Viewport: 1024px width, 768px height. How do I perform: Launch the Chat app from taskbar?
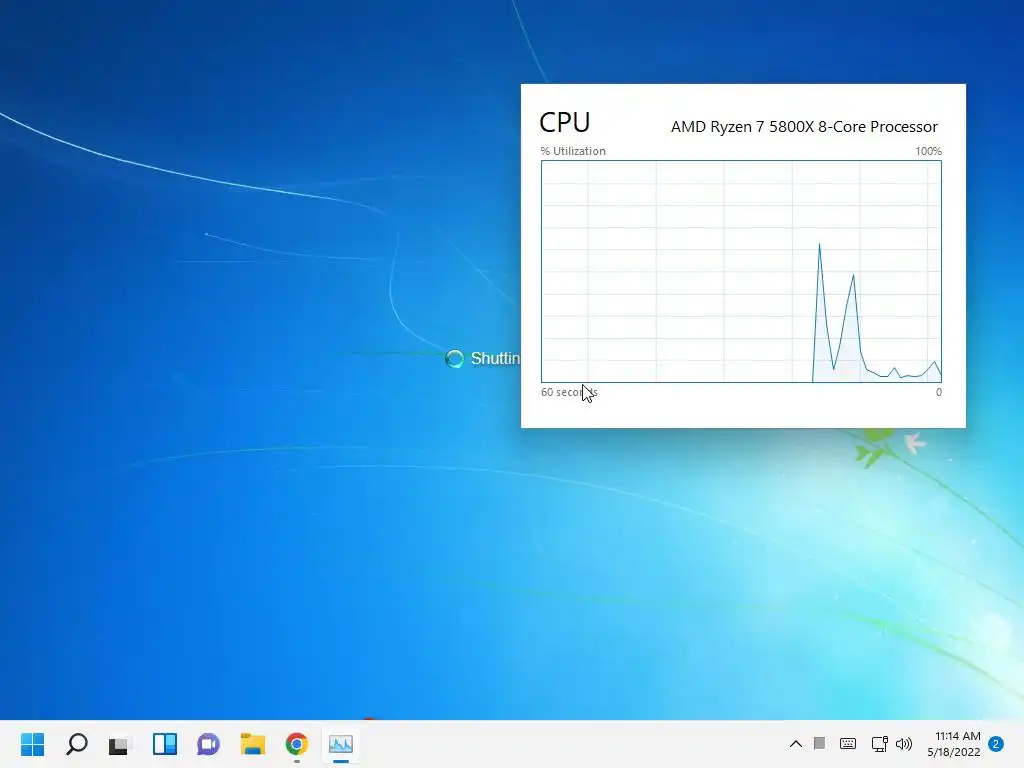[208, 744]
